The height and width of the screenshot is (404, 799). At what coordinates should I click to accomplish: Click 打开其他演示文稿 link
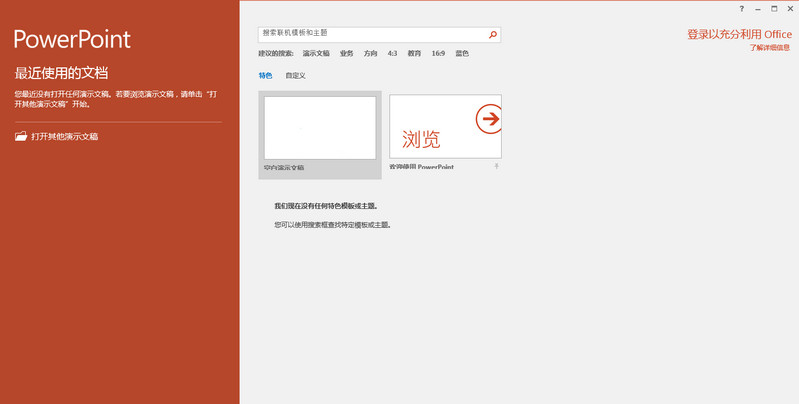click(65, 137)
